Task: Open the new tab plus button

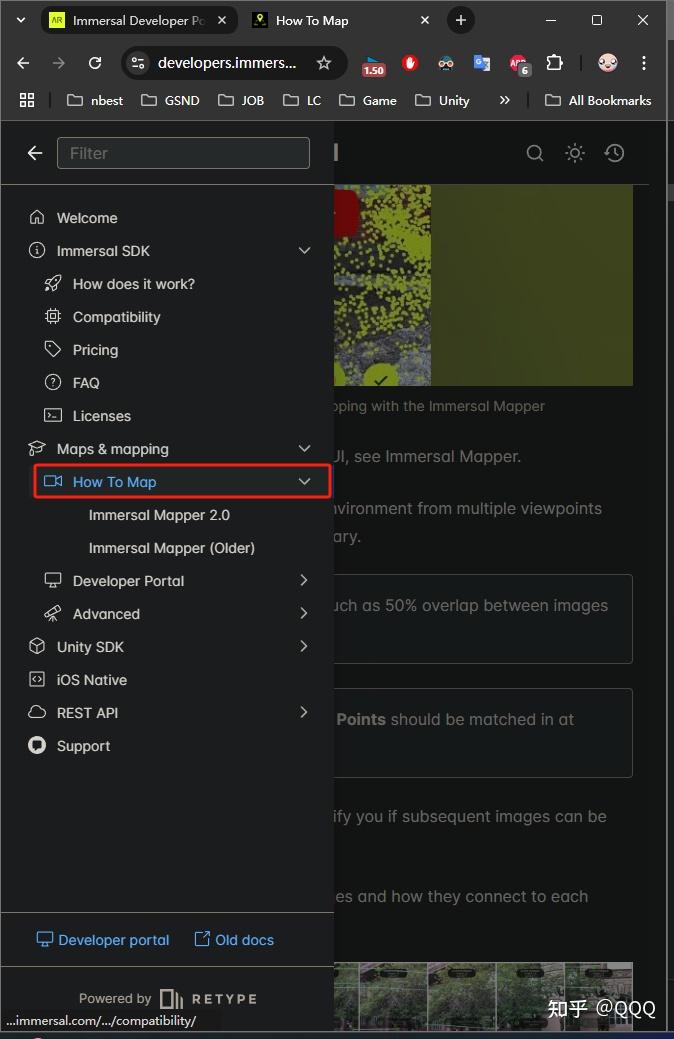Action: (460, 20)
